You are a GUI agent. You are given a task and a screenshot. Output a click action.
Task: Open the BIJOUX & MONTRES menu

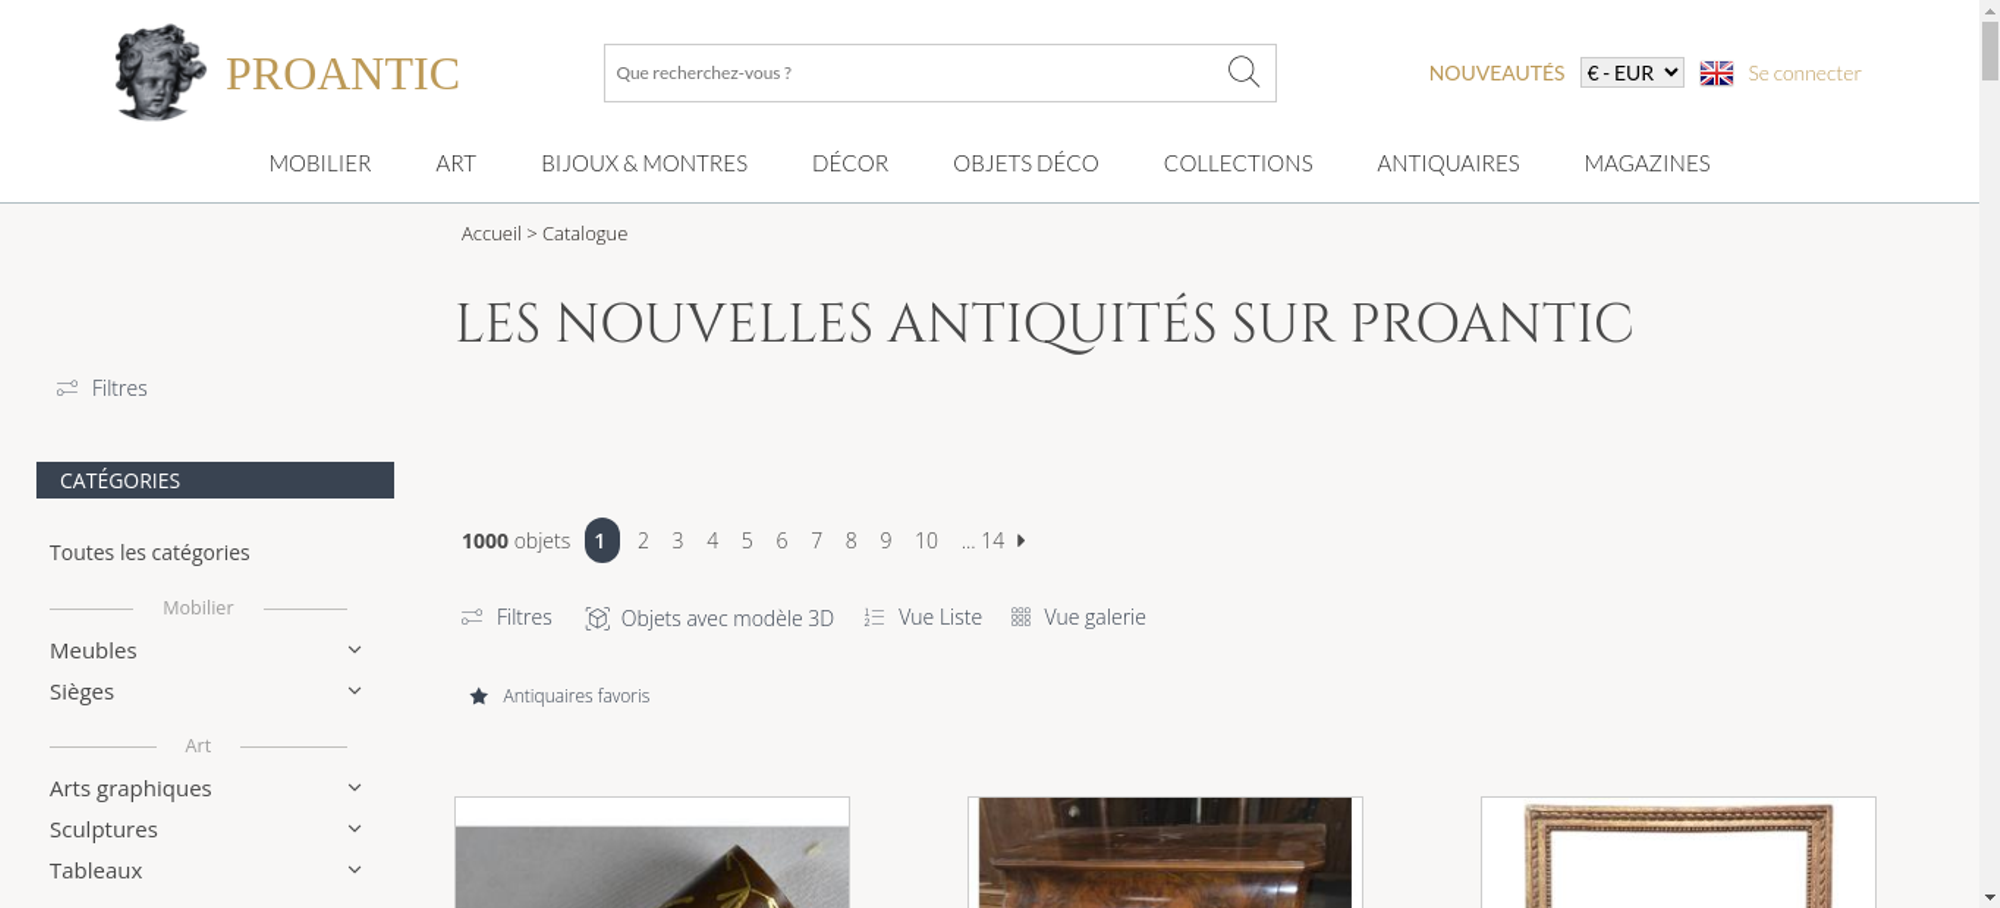tap(644, 163)
